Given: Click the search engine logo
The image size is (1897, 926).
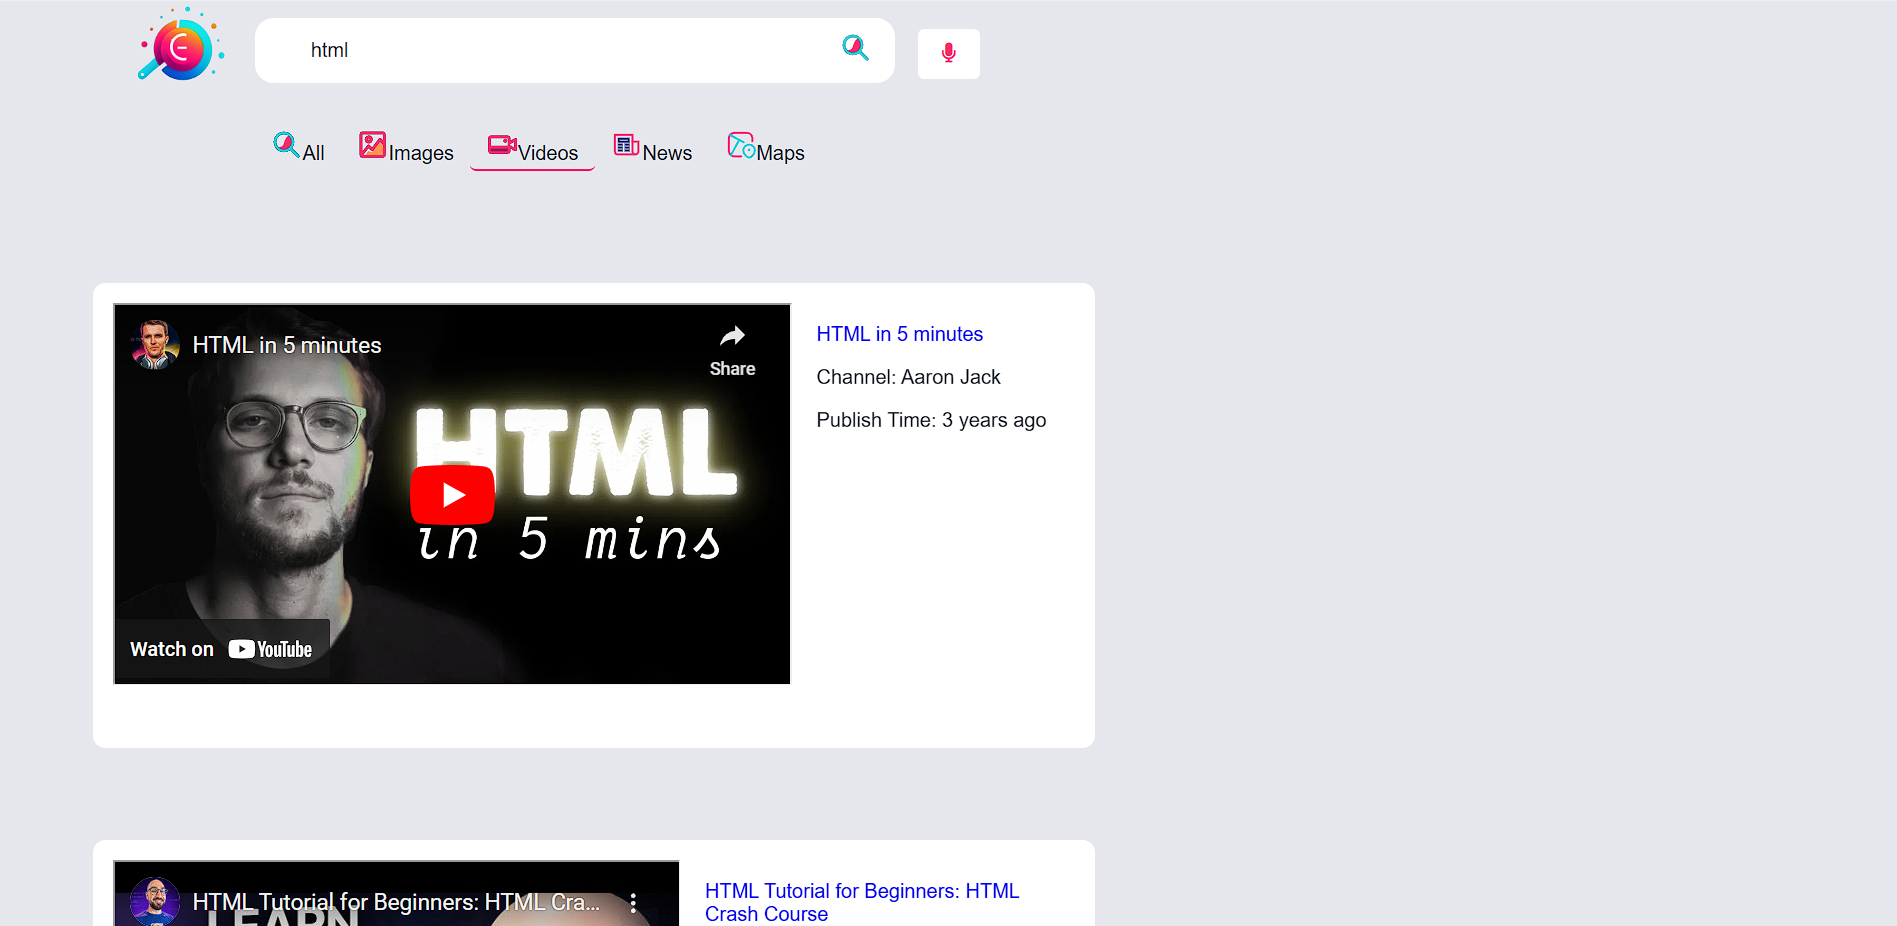Looking at the screenshot, I should pyautogui.click(x=181, y=45).
